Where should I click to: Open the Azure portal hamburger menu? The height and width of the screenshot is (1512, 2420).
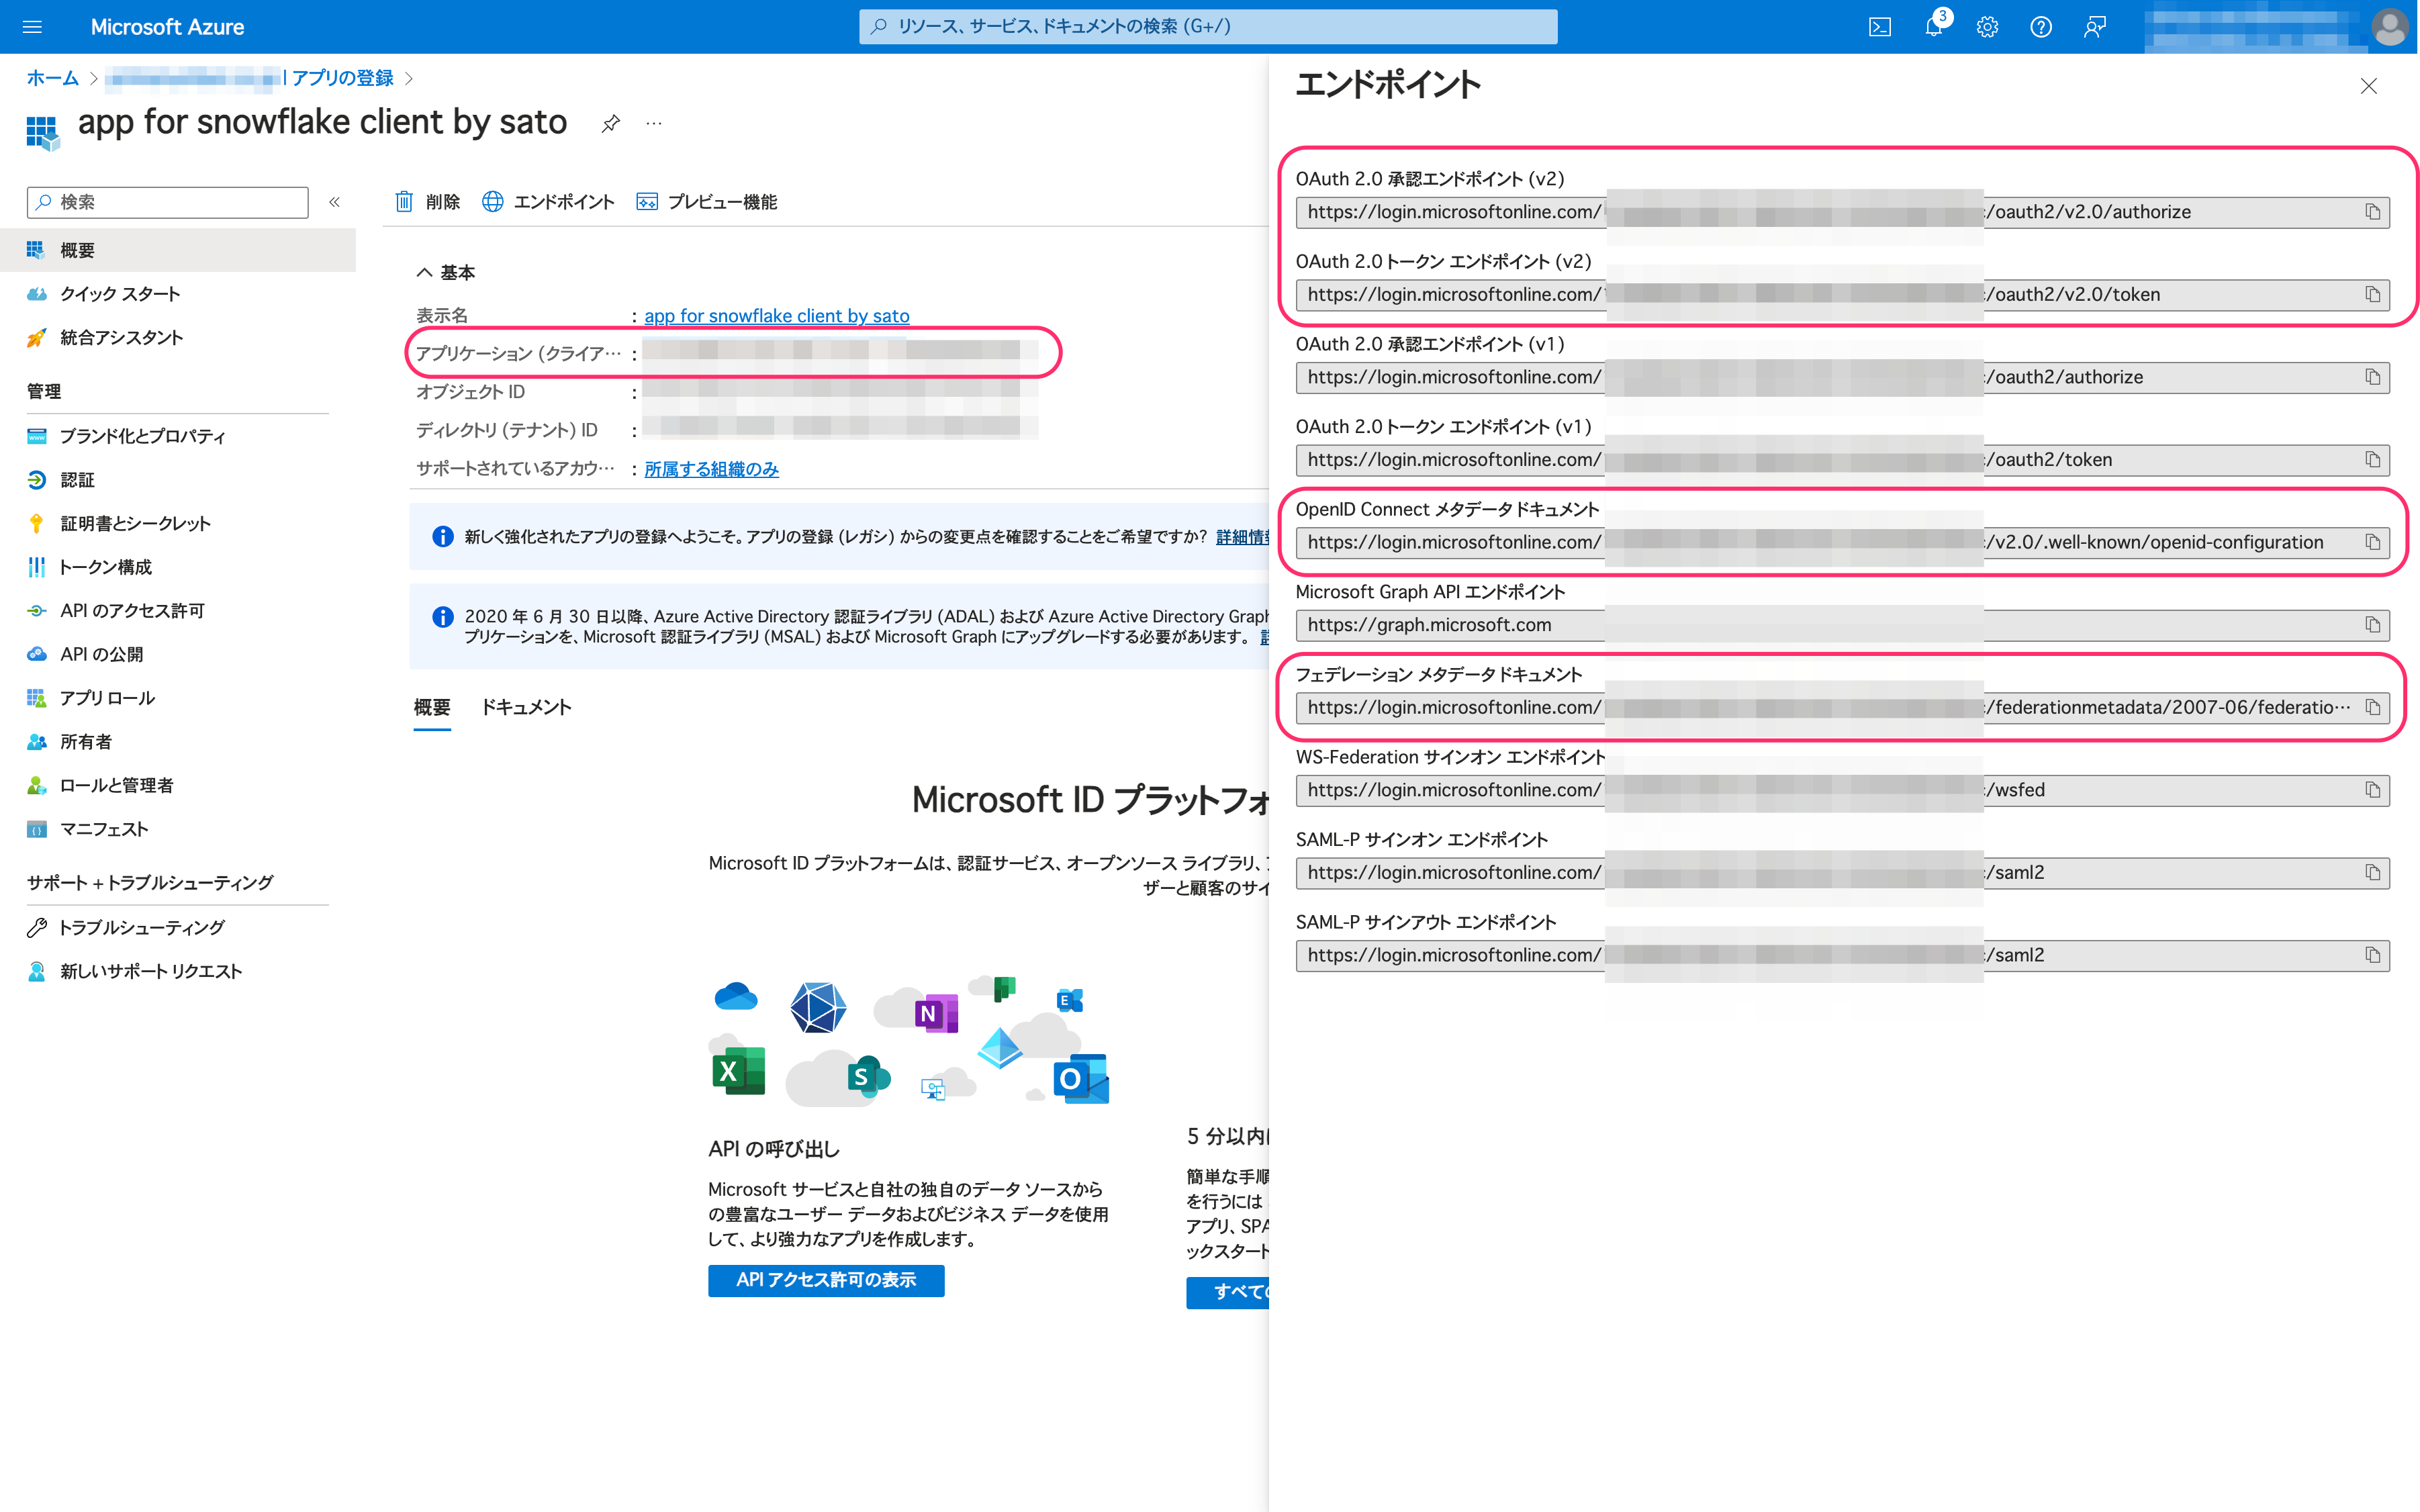click(32, 27)
